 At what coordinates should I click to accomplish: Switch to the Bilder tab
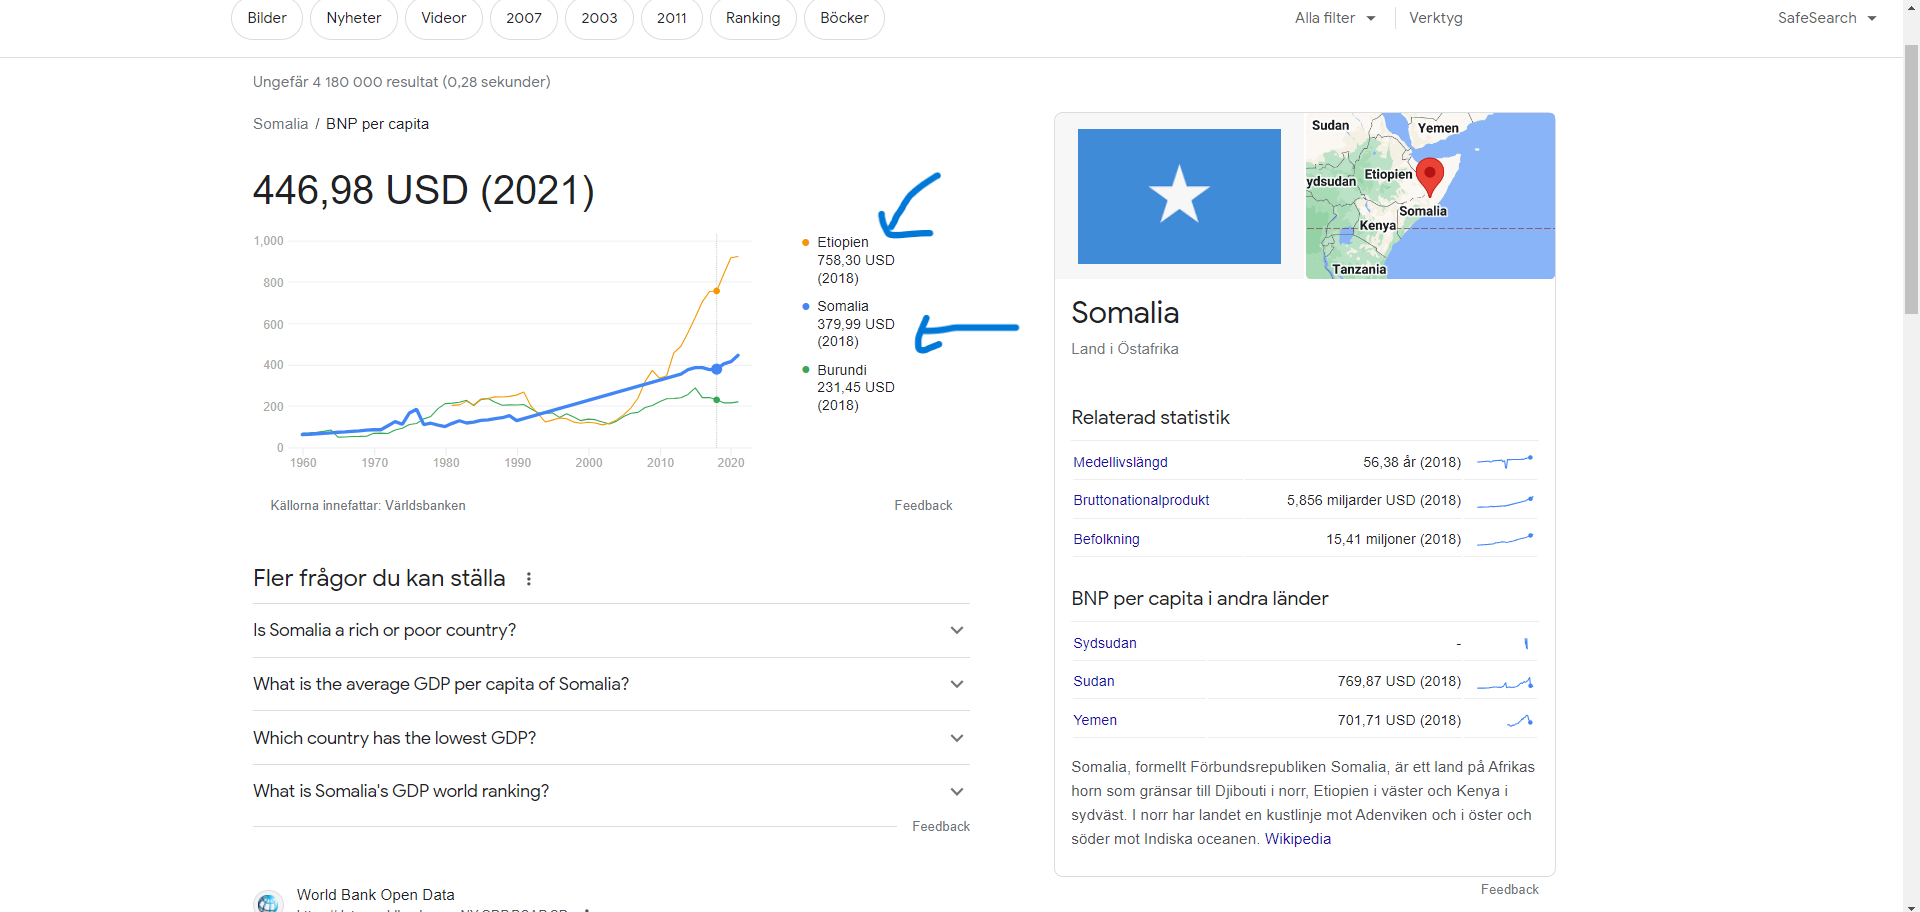(x=267, y=18)
